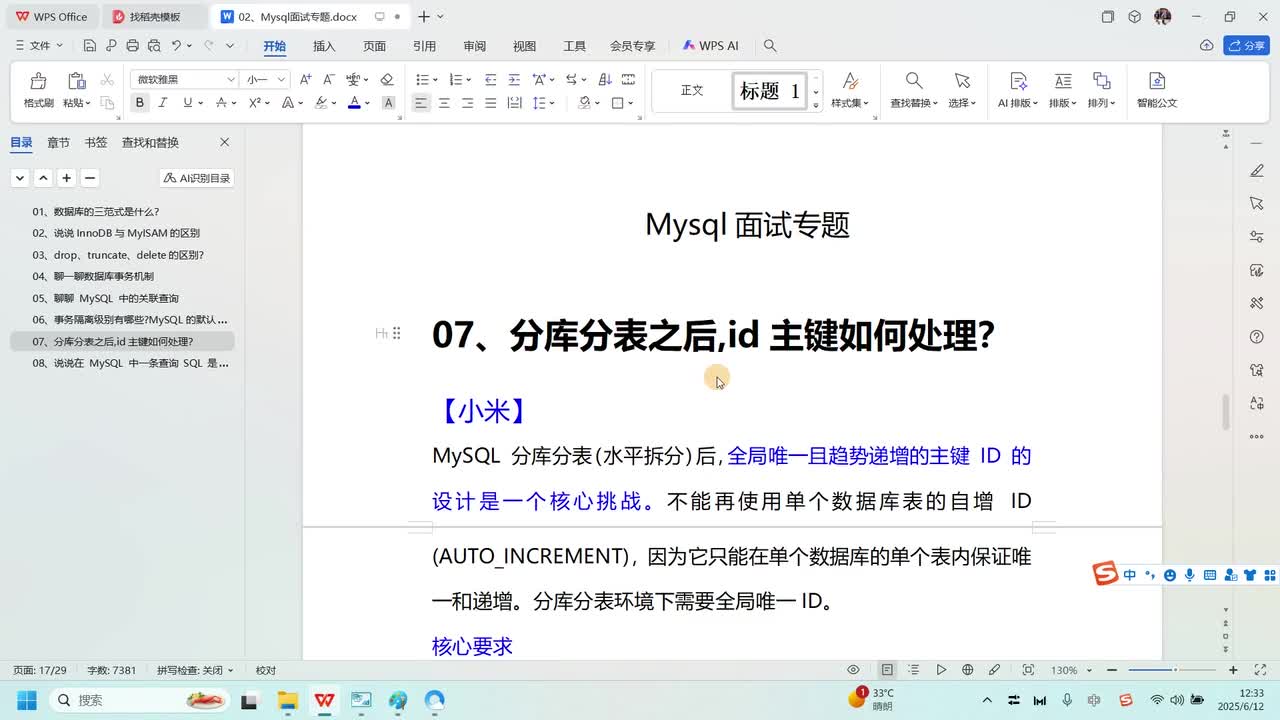The height and width of the screenshot is (720, 1280).
Task: Toggle Italic formatting
Action: [x=163, y=103]
